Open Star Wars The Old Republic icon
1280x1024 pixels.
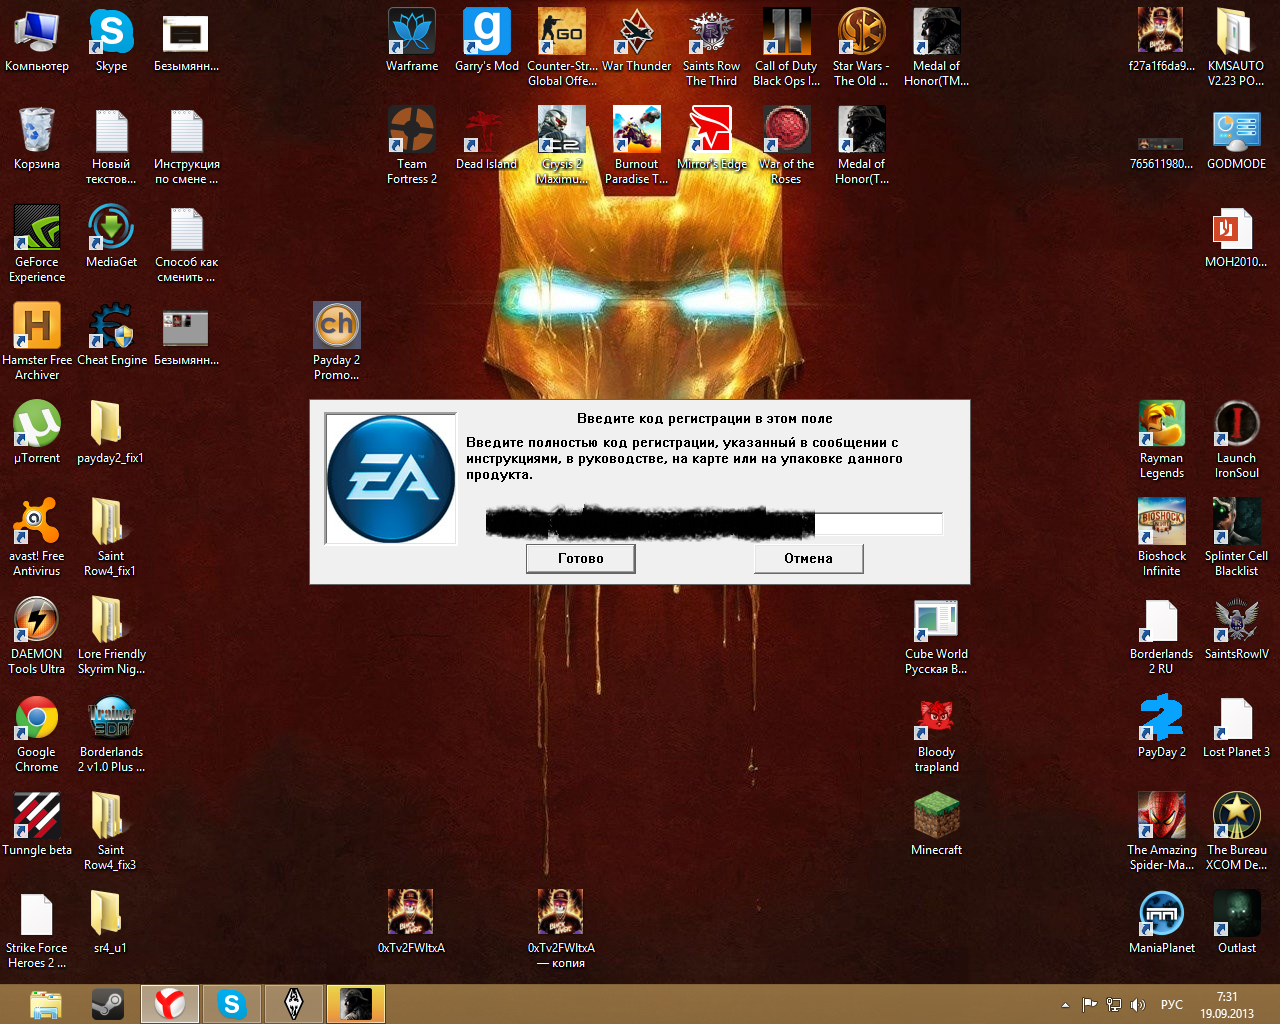[861, 48]
